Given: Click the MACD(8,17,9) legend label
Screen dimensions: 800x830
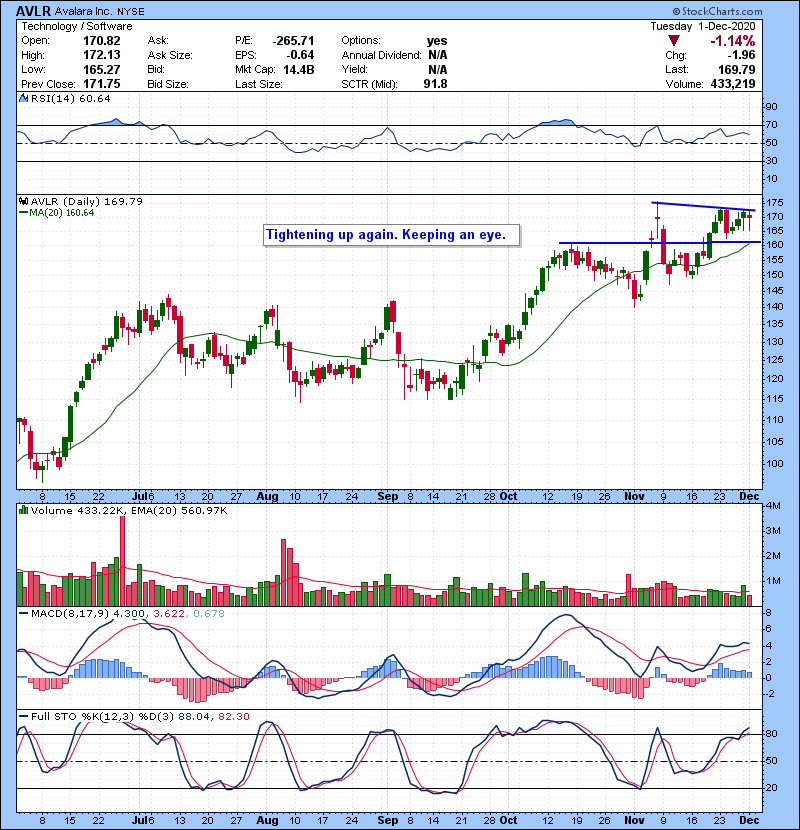Looking at the screenshot, I should (x=70, y=614).
